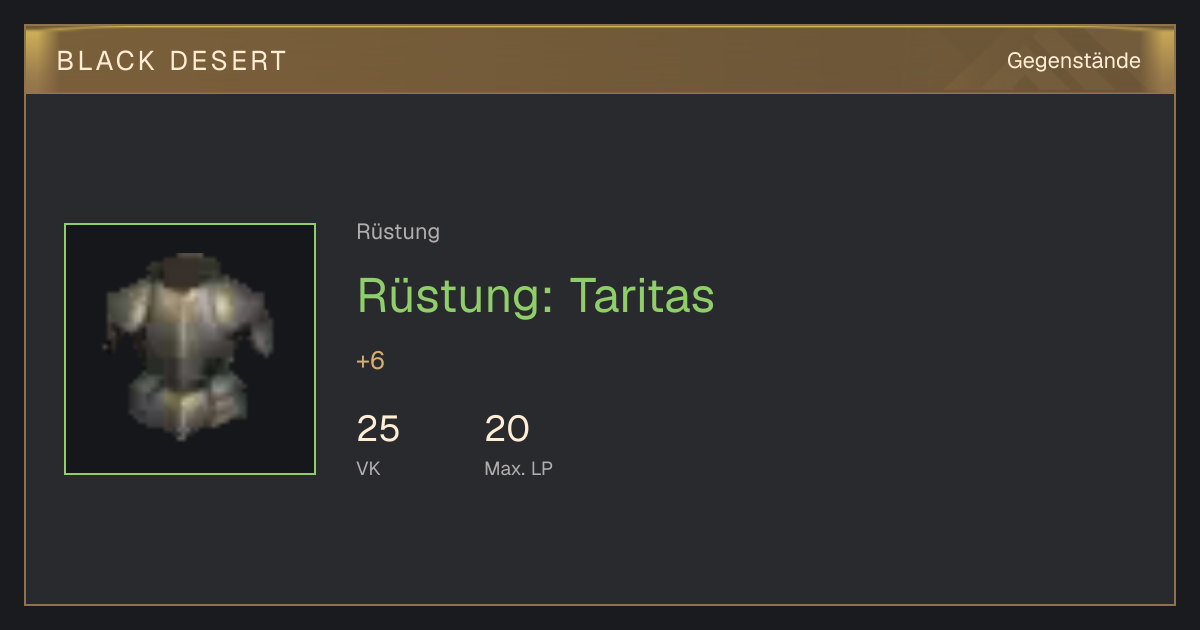The height and width of the screenshot is (630, 1200).
Task: Click the armor chest plate image
Action: click(188, 345)
